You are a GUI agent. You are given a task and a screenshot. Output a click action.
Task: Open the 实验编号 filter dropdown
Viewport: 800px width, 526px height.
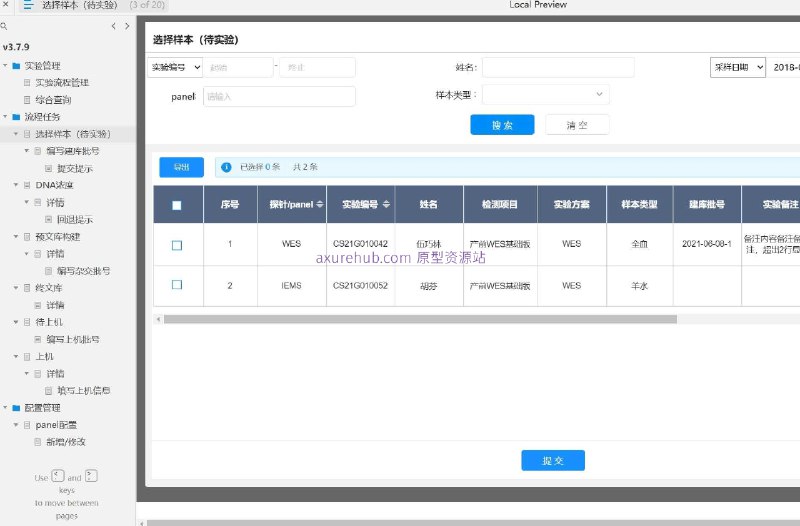tap(175, 67)
